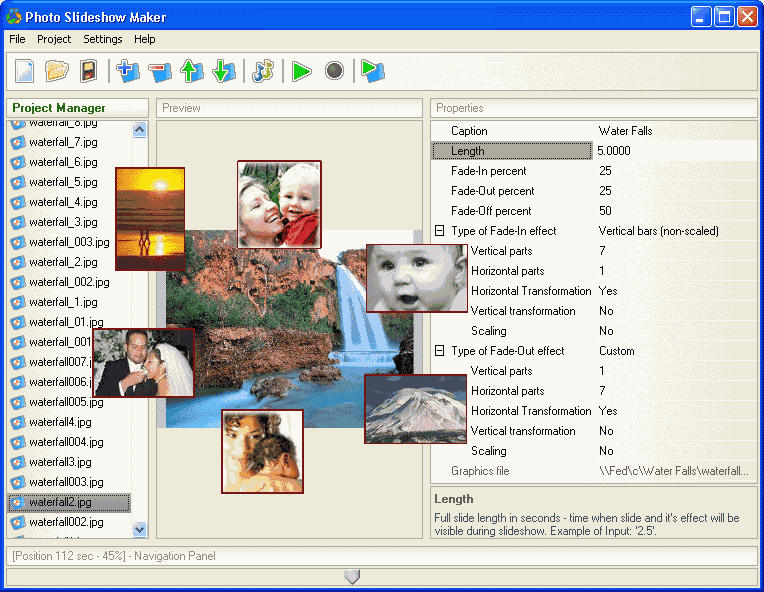Click the icon beside waterfall4.jpg
Screen dimensions: 764x592
pos(18,422)
